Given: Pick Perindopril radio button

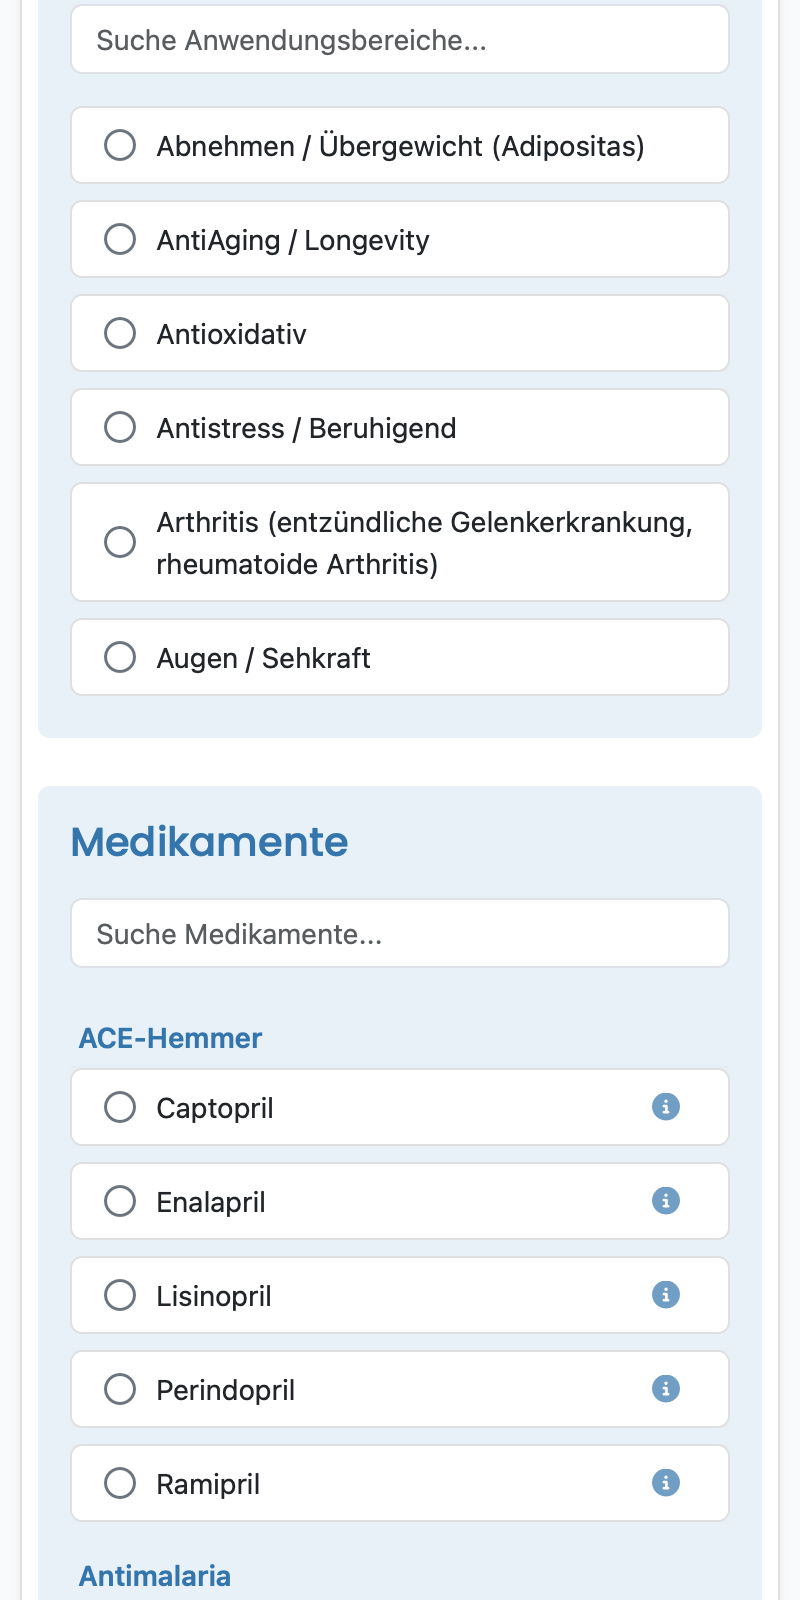Looking at the screenshot, I should point(120,1389).
